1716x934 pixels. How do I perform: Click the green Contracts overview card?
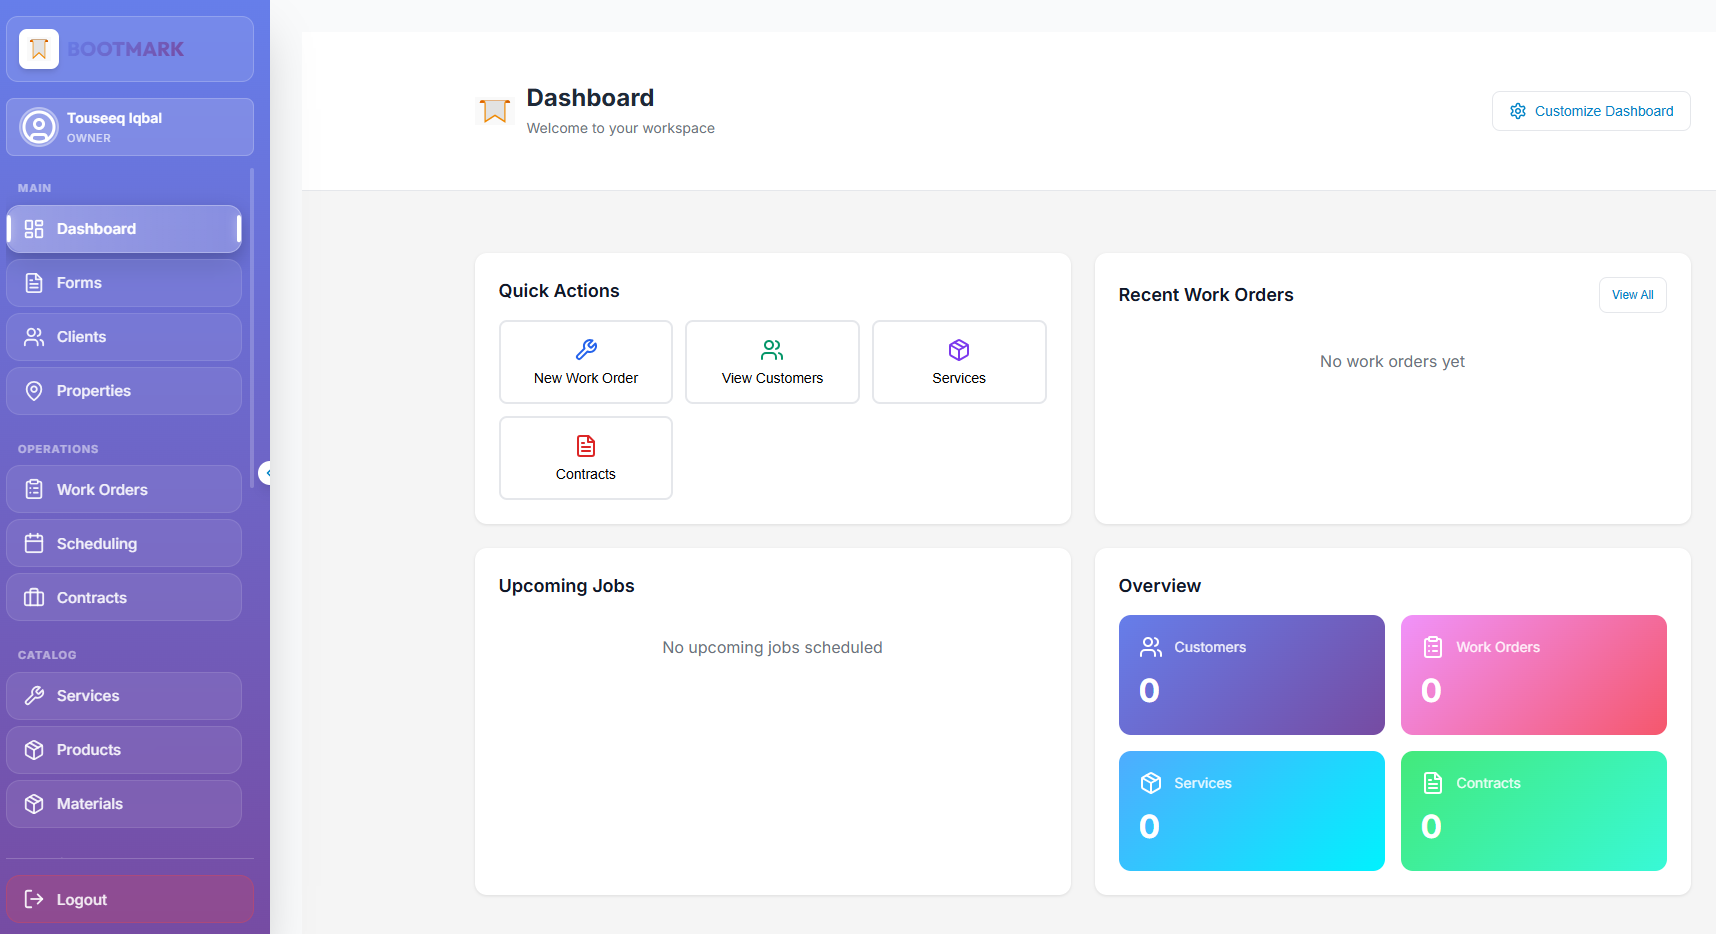point(1533,811)
